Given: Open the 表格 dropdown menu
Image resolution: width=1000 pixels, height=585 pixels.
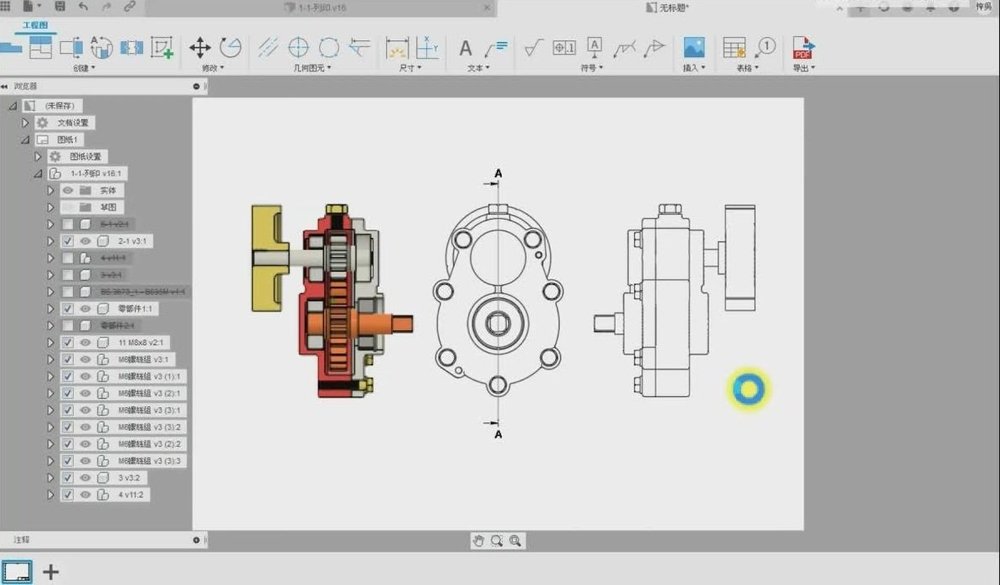Looking at the screenshot, I should pyautogui.click(x=747, y=68).
